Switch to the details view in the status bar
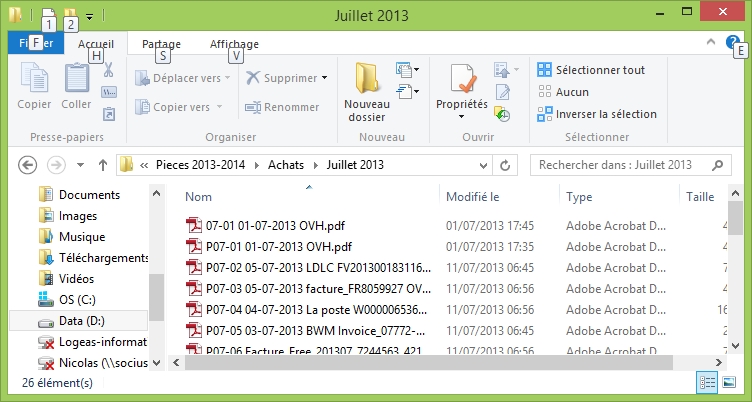 (x=708, y=383)
